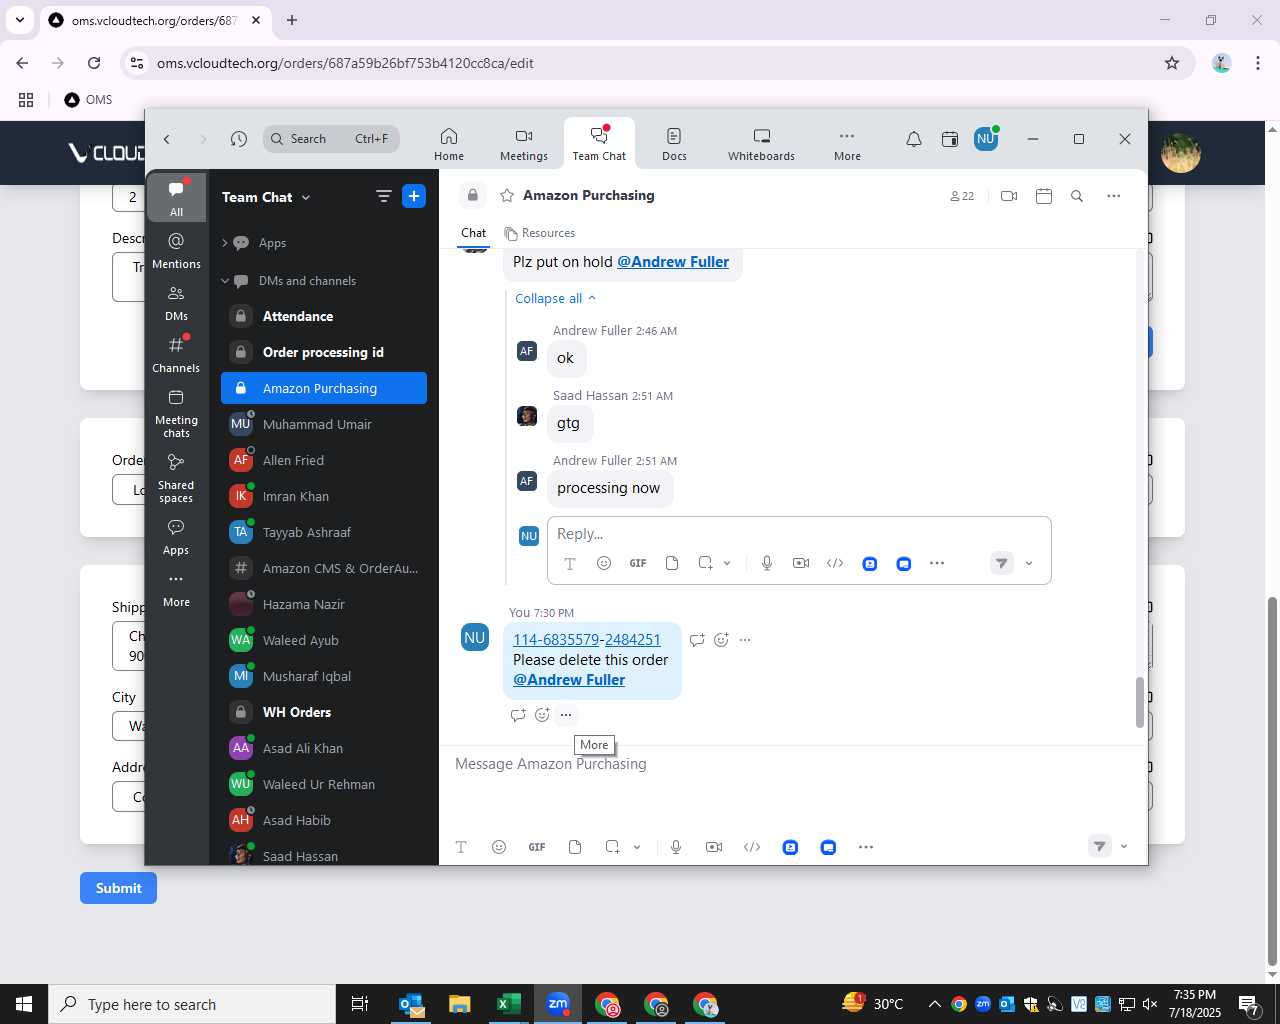Attach a file in main message box
This screenshot has height=1024, width=1280.
575,847
